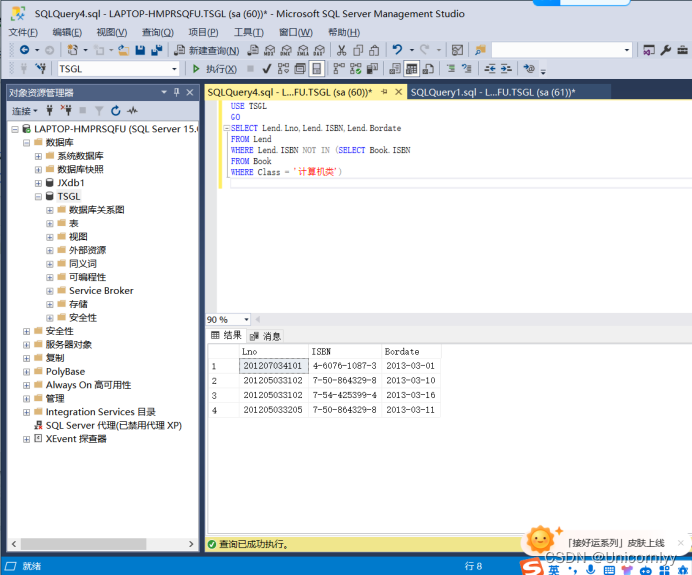Click the Object Explorer activity monitor icon
The width and height of the screenshot is (692, 575).
click(x=132, y=111)
